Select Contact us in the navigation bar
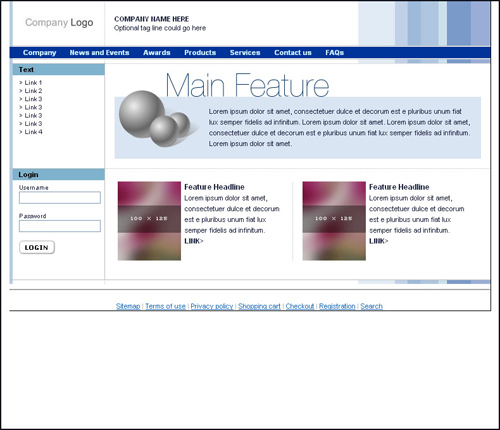The width and height of the screenshot is (500, 430). coord(293,53)
